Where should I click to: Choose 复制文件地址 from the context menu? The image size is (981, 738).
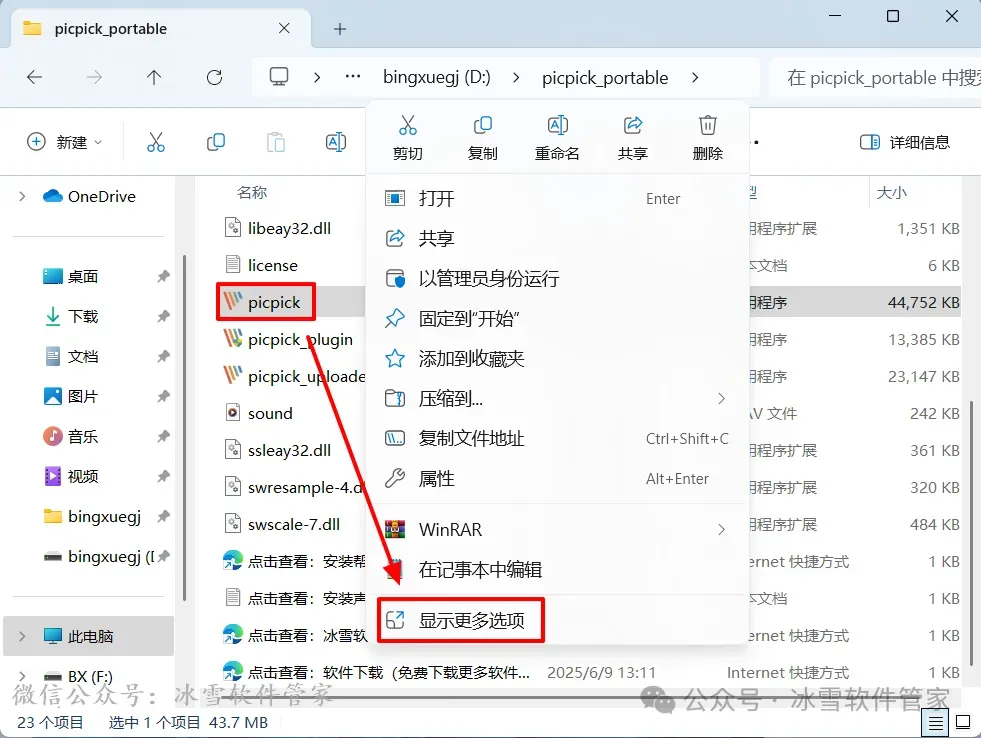pos(557,438)
